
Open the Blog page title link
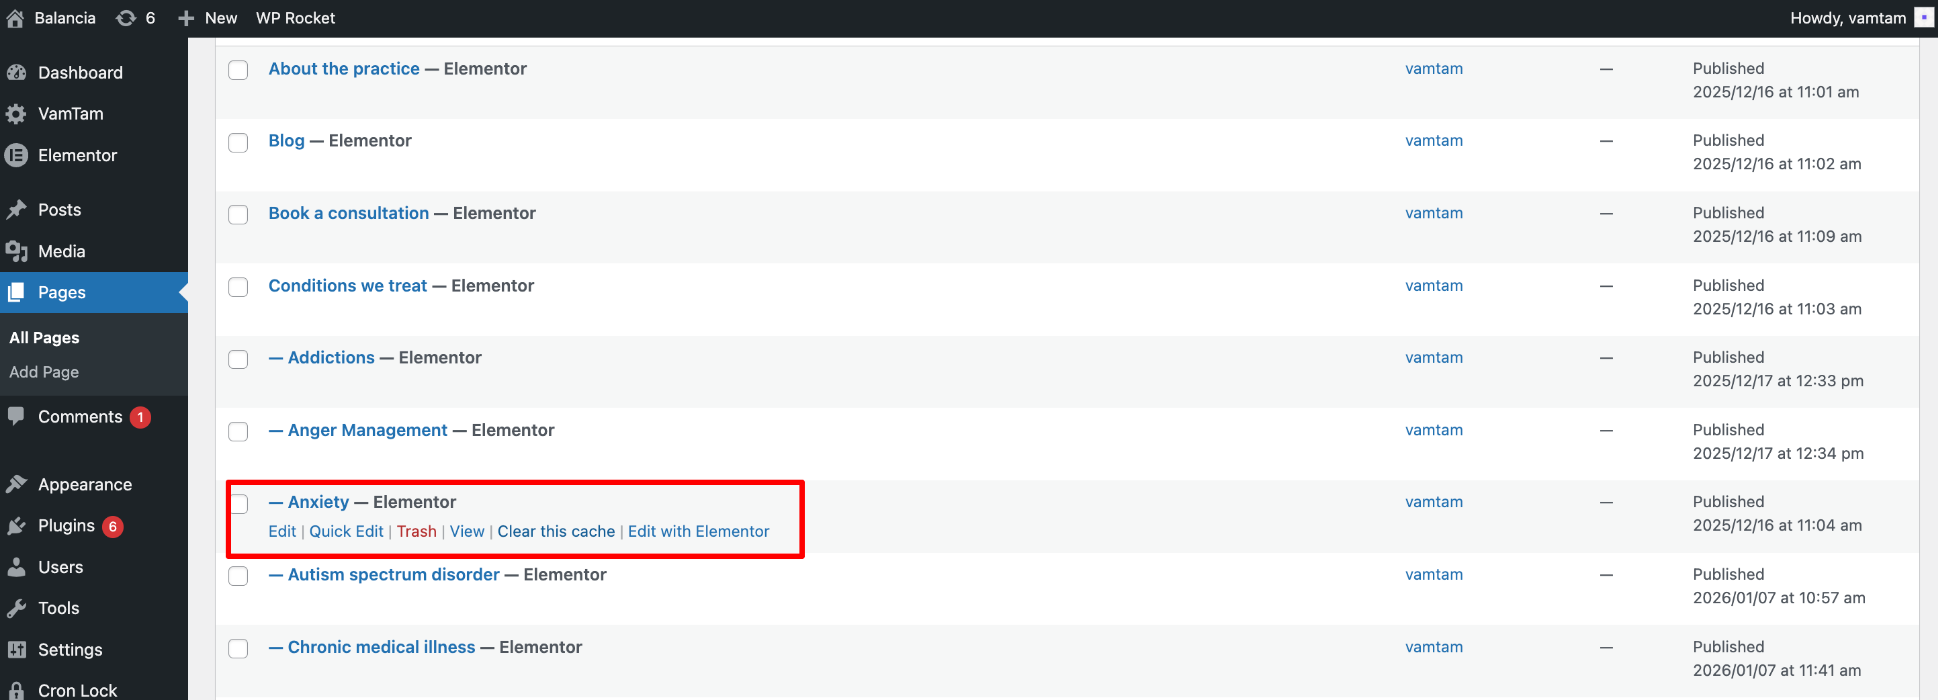click(286, 141)
